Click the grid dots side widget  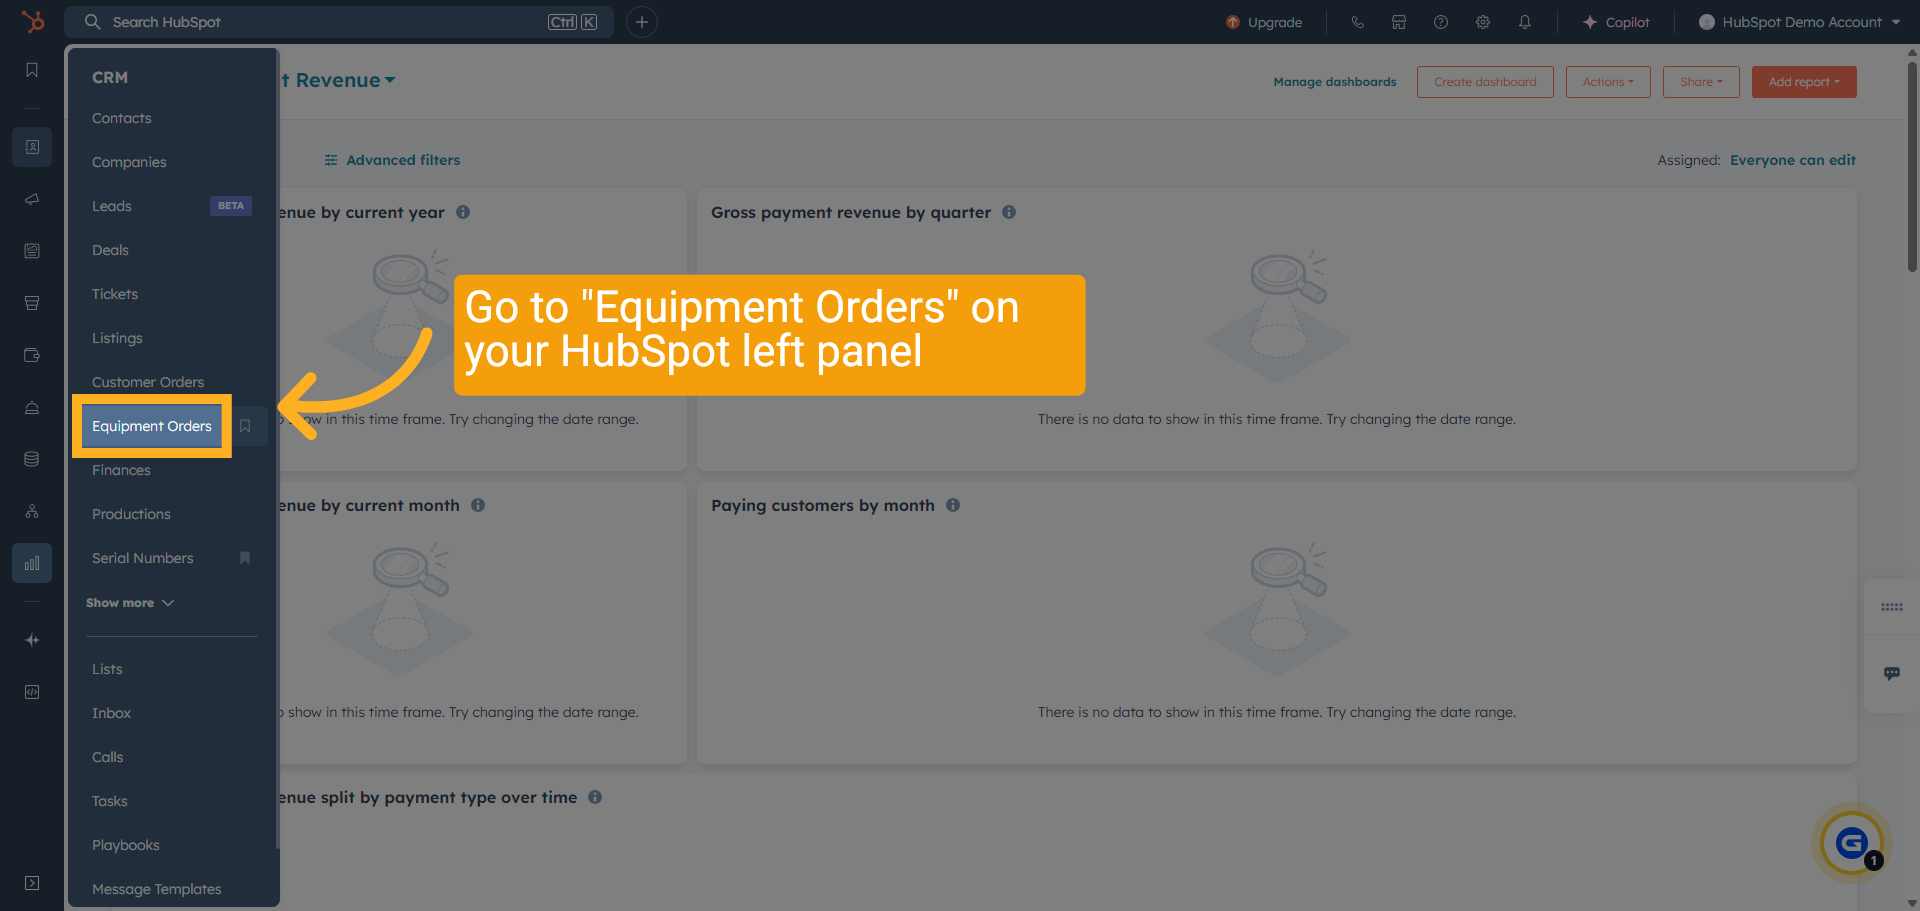1891,607
